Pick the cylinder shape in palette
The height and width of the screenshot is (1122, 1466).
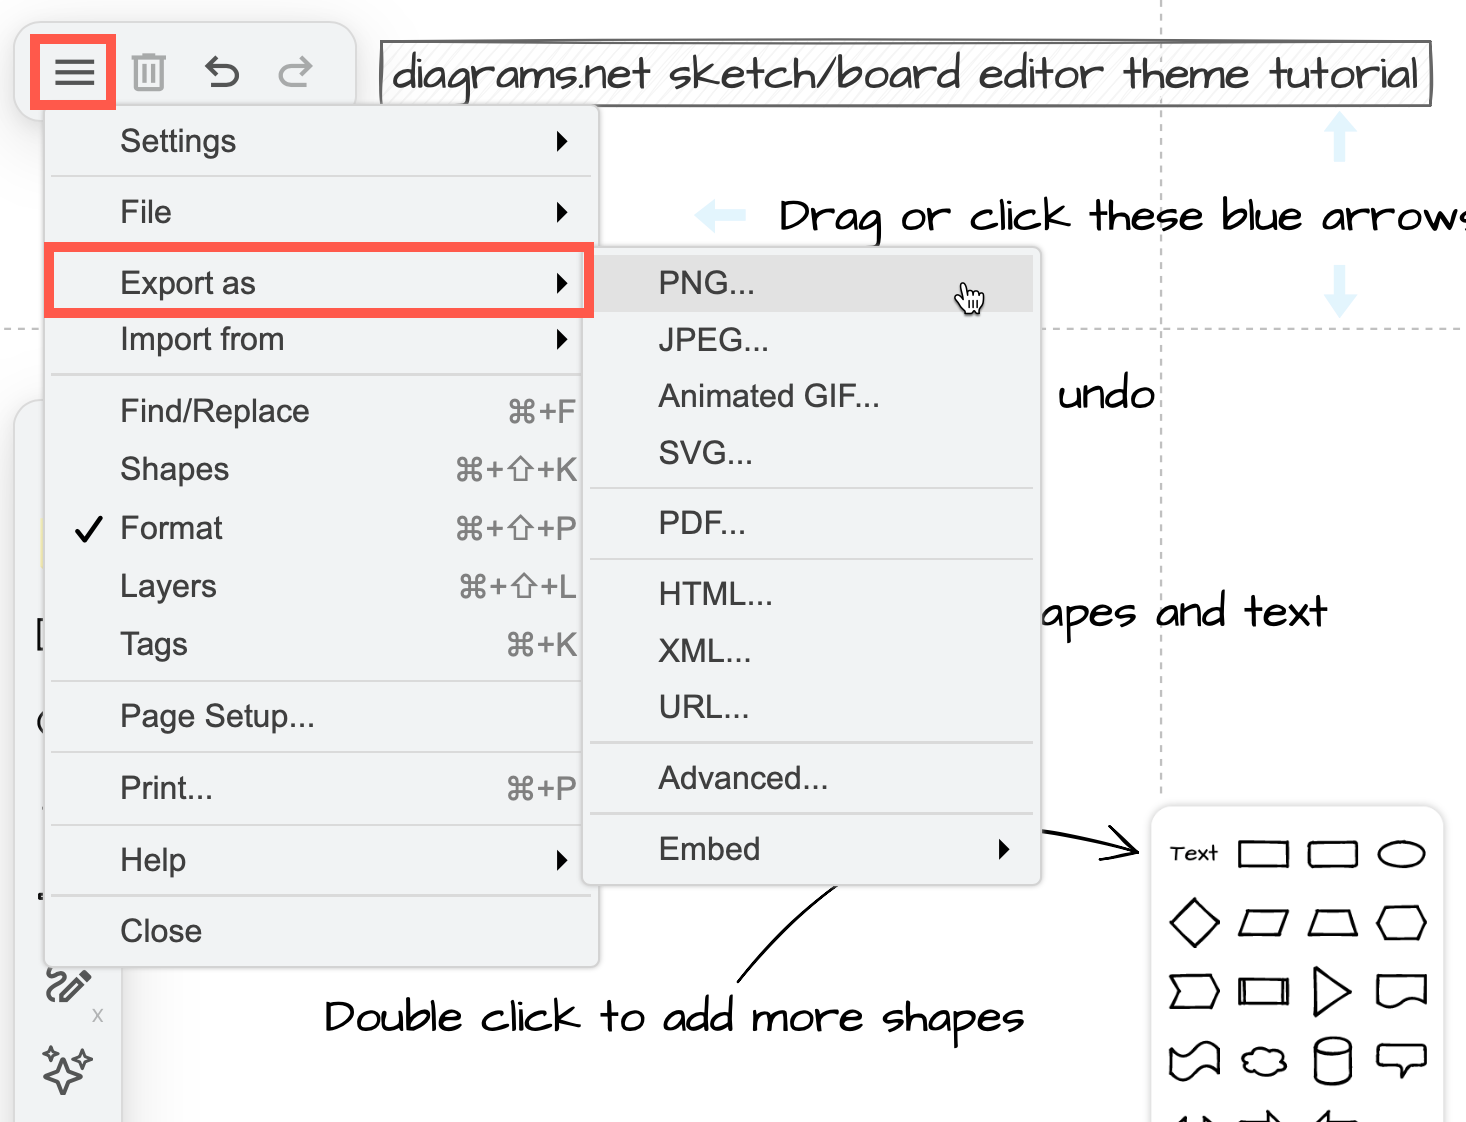(x=1333, y=1061)
